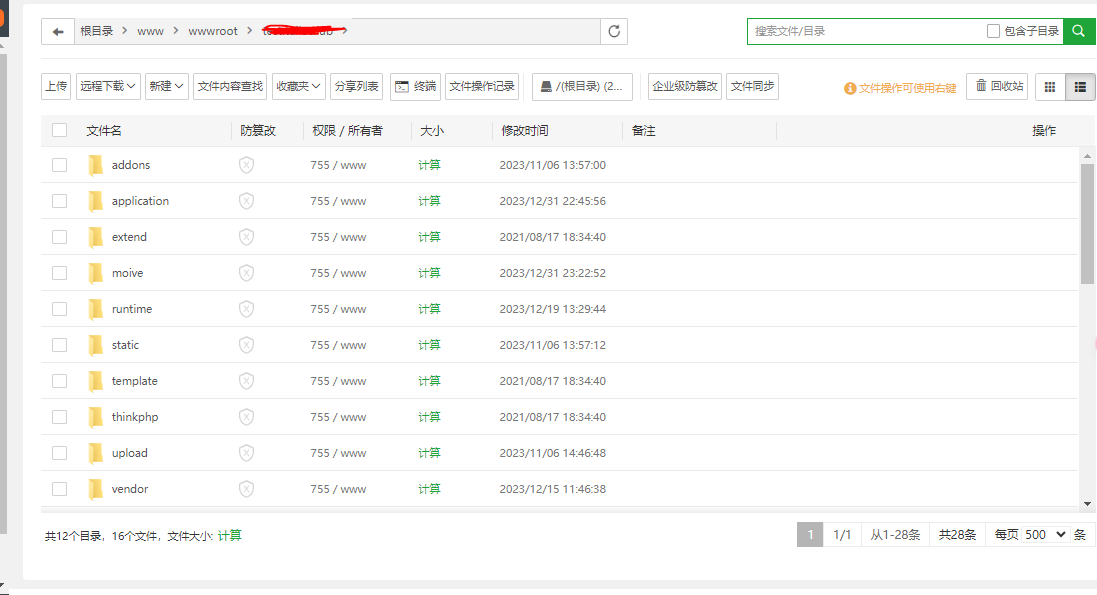This screenshot has height=595, width=1097.
Task: Click the back arrow navigation icon
Action: pos(57,31)
